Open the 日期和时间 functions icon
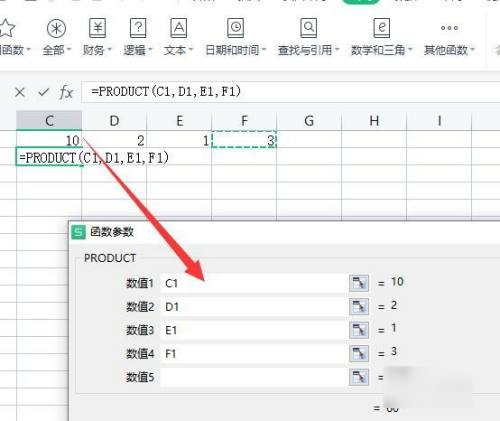Viewport: 500px width, 421px height. tap(236, 28)
